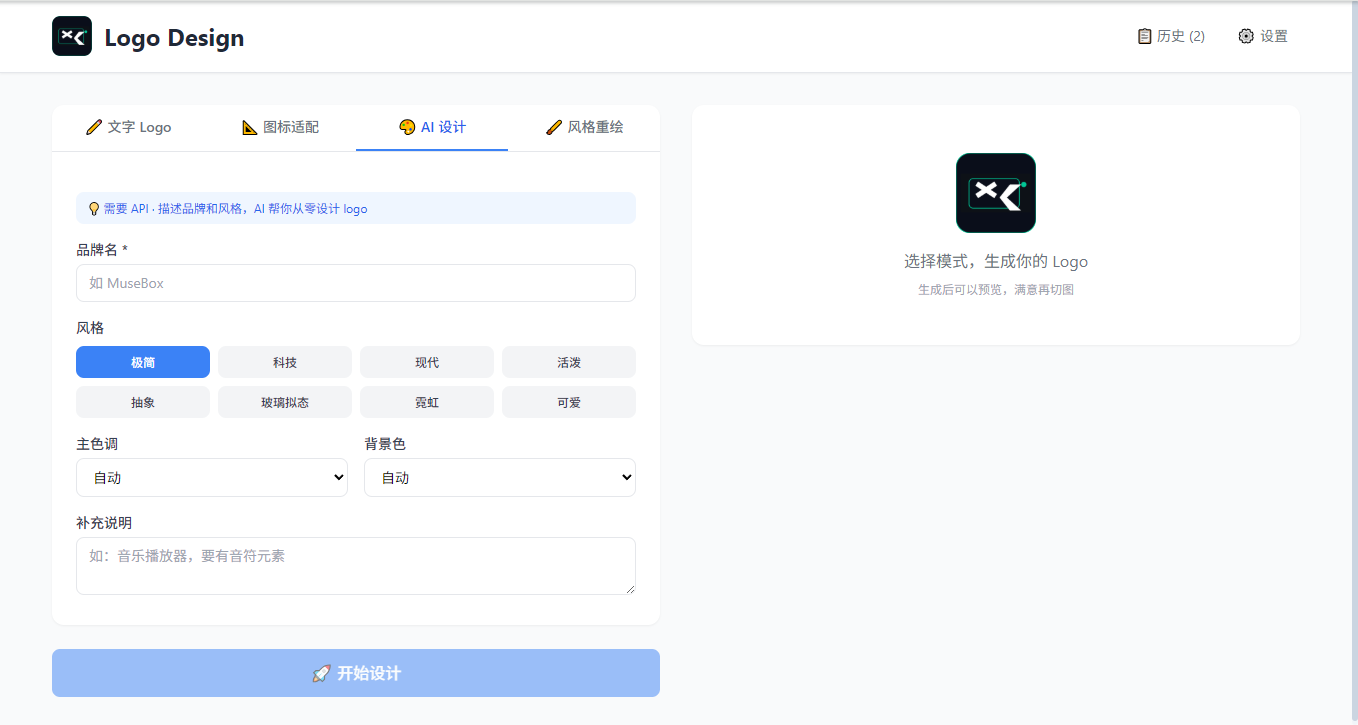This screenshot has height=725, width=1358.
Task: Select the 抽象 style option
Action: (143, 402)
